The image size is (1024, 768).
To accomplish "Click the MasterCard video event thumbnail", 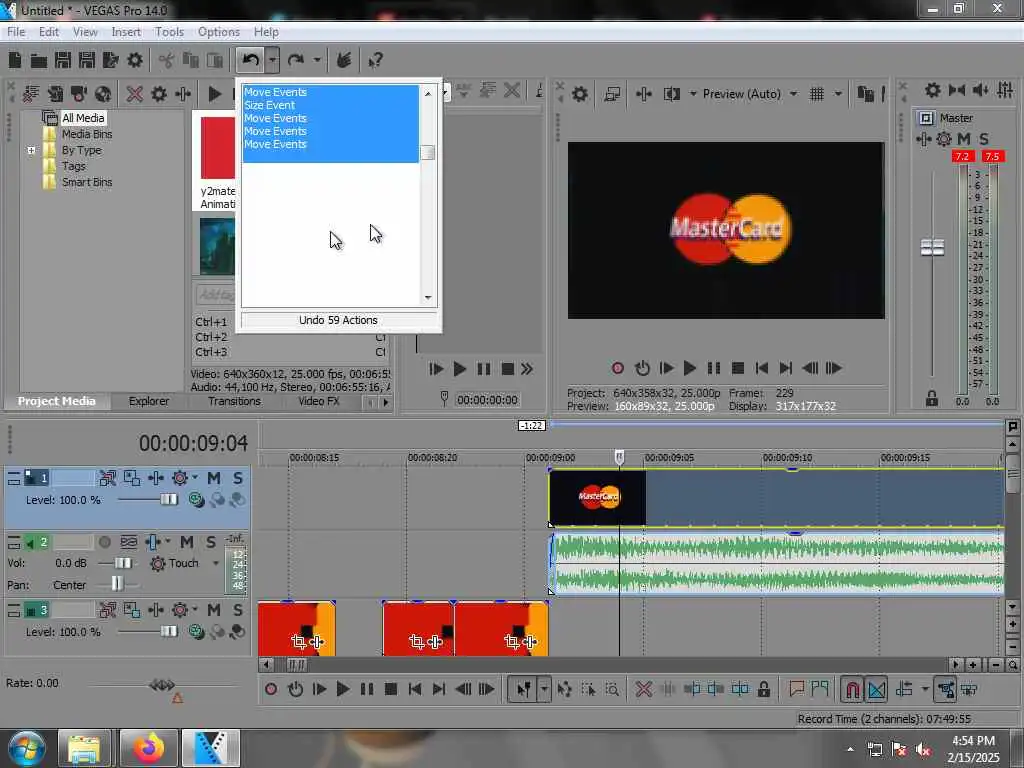I will tap(598, 498).
